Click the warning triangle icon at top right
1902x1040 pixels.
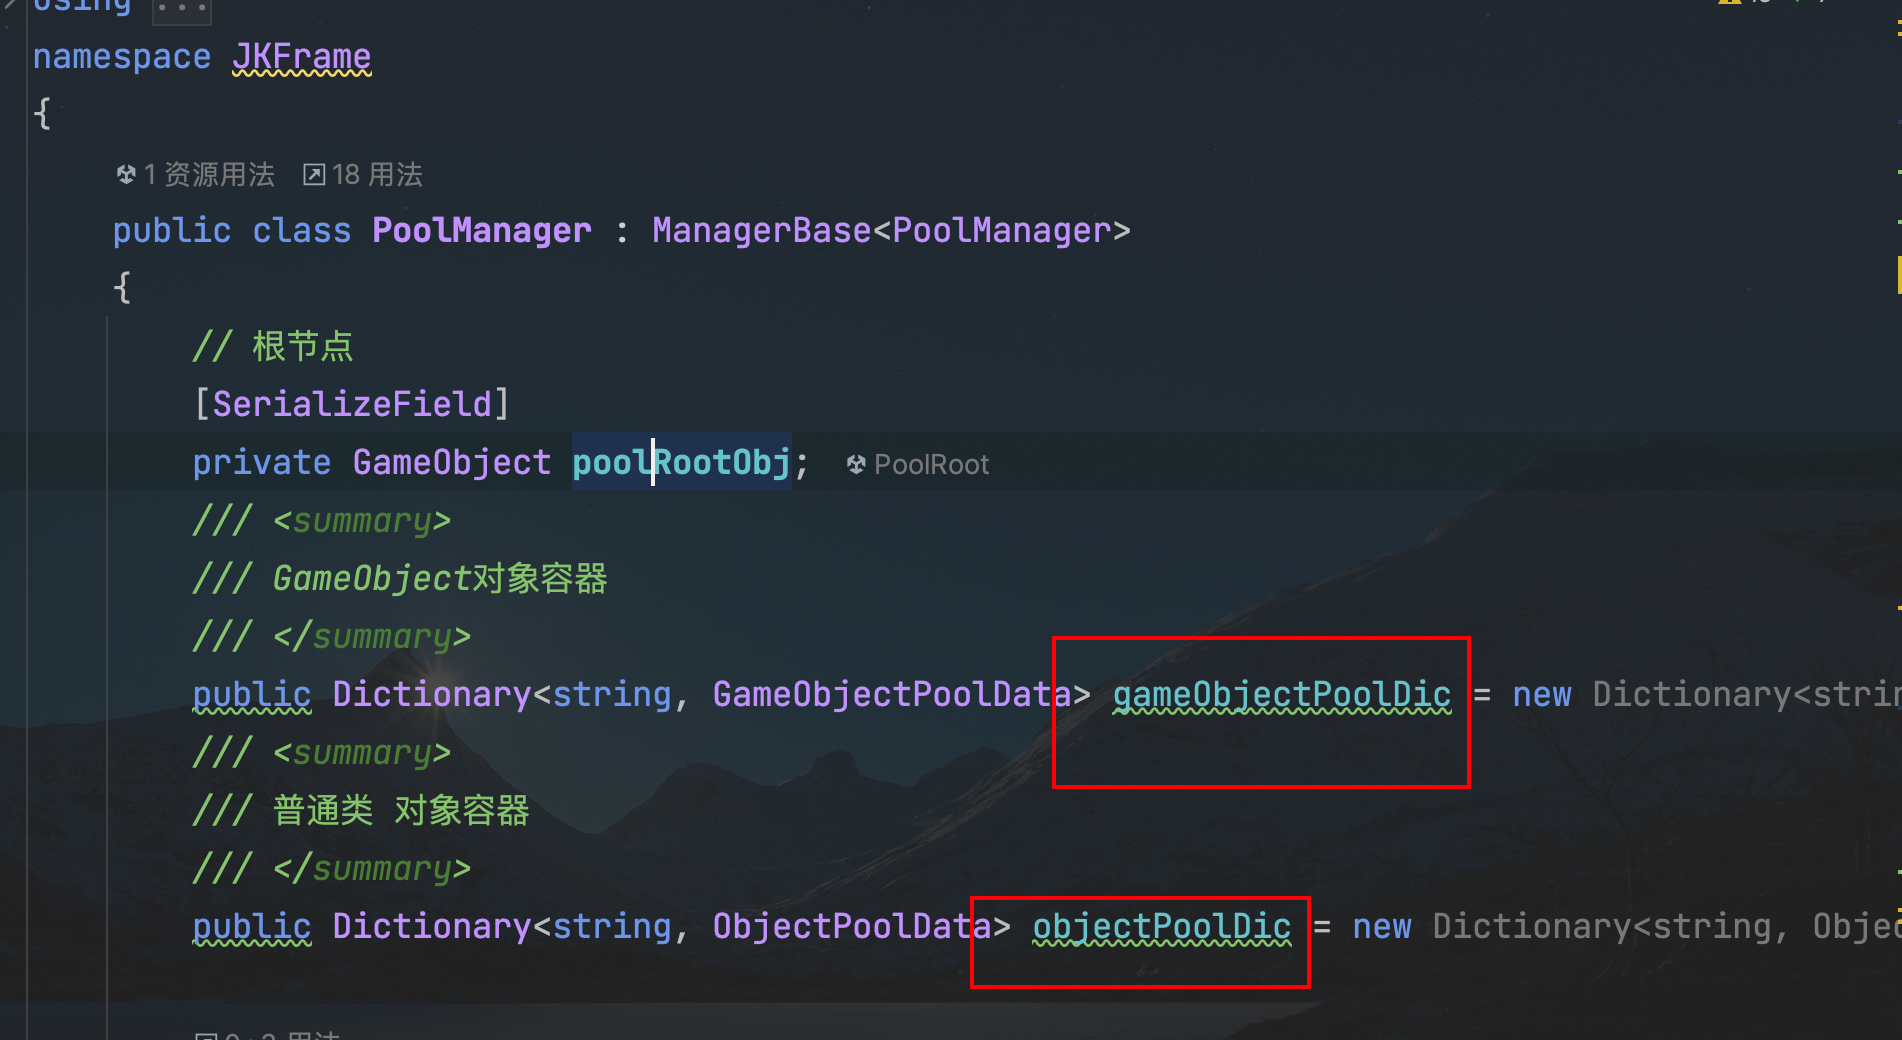(x=1729, y=3)
